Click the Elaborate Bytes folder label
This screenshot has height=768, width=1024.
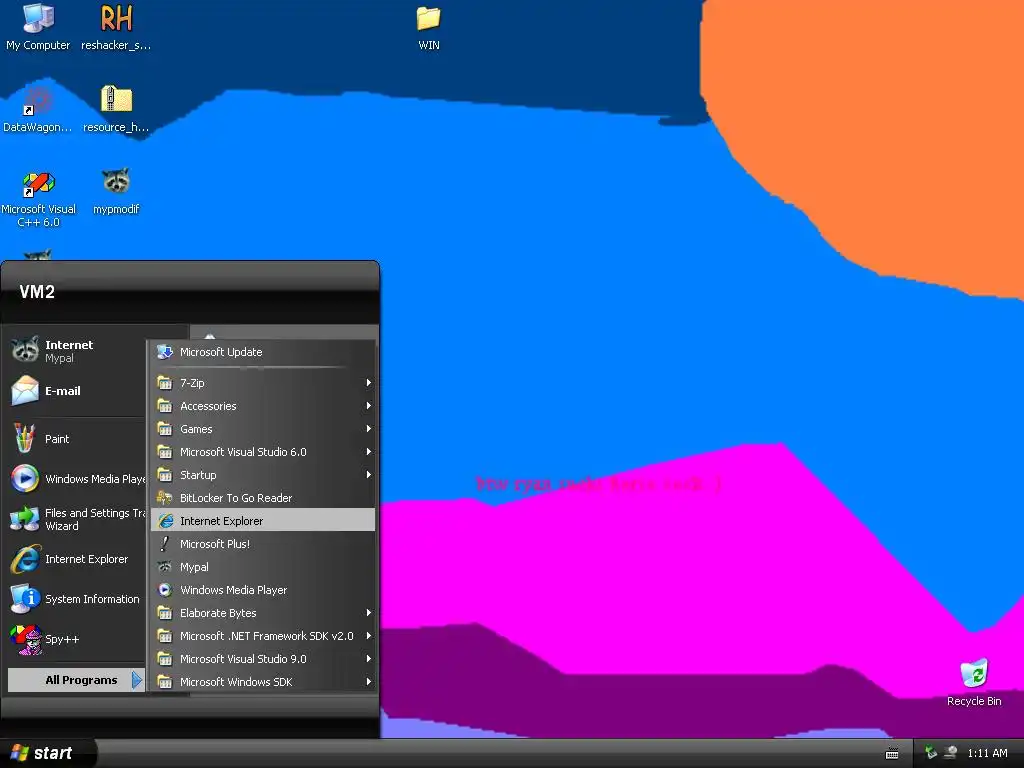point(218,613)
